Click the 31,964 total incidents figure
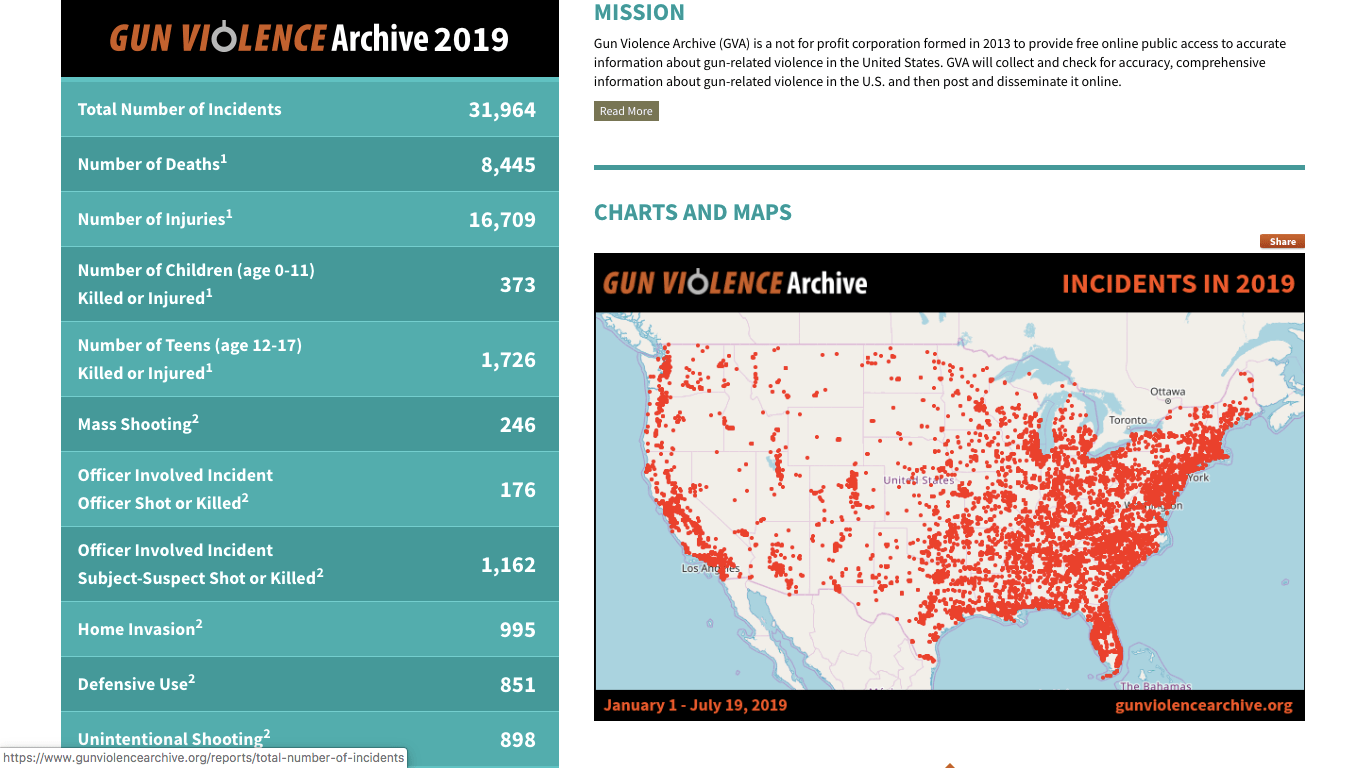1366x768 pixels. 502,110
